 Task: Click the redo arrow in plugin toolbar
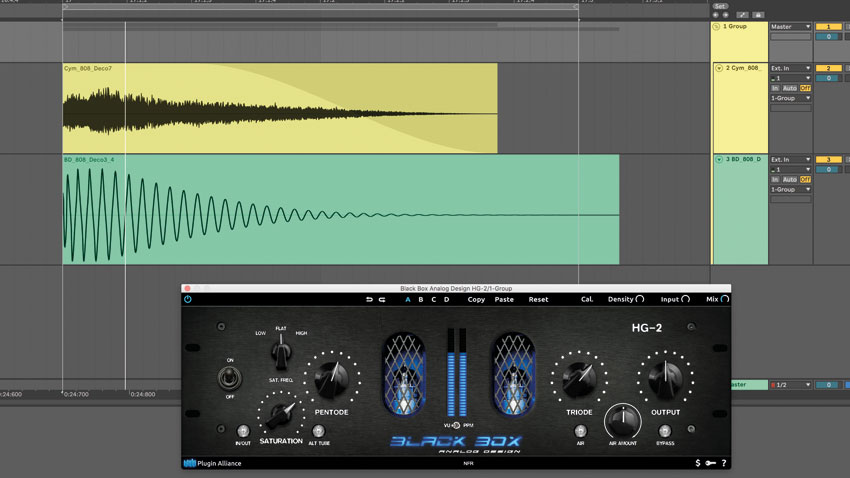382,299
